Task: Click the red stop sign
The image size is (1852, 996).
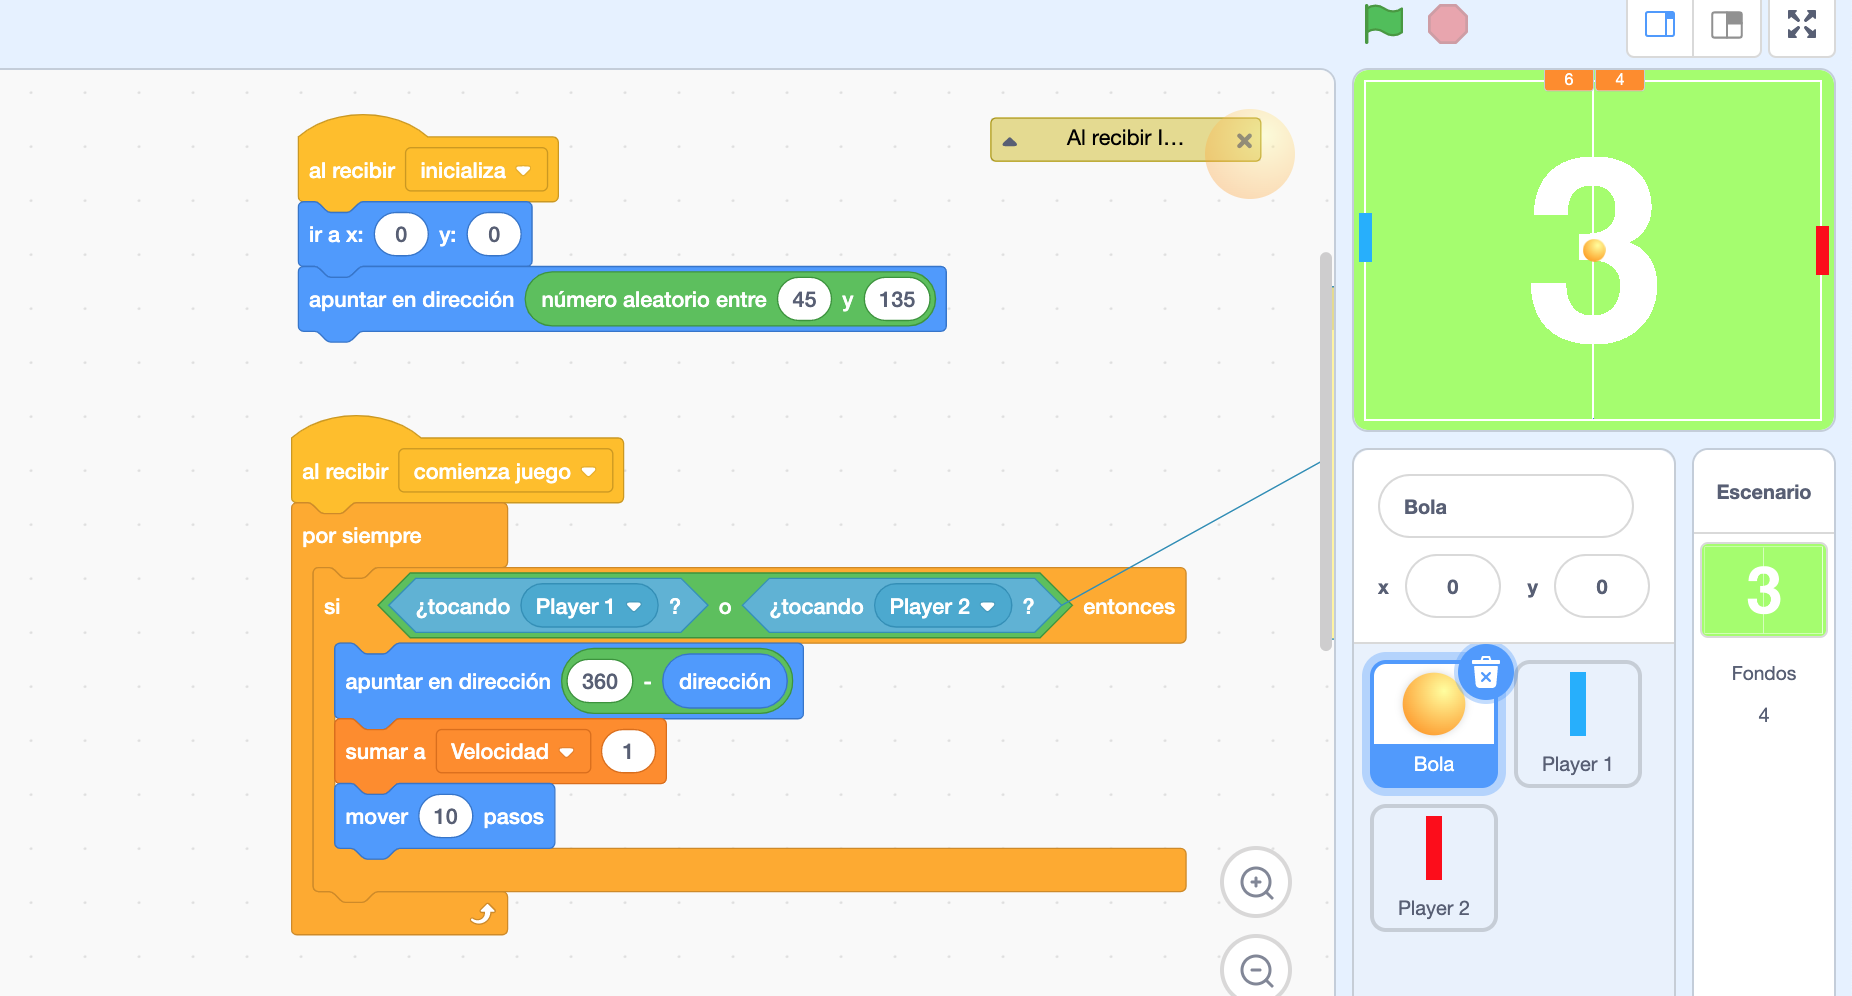Action: point(1449,23)
